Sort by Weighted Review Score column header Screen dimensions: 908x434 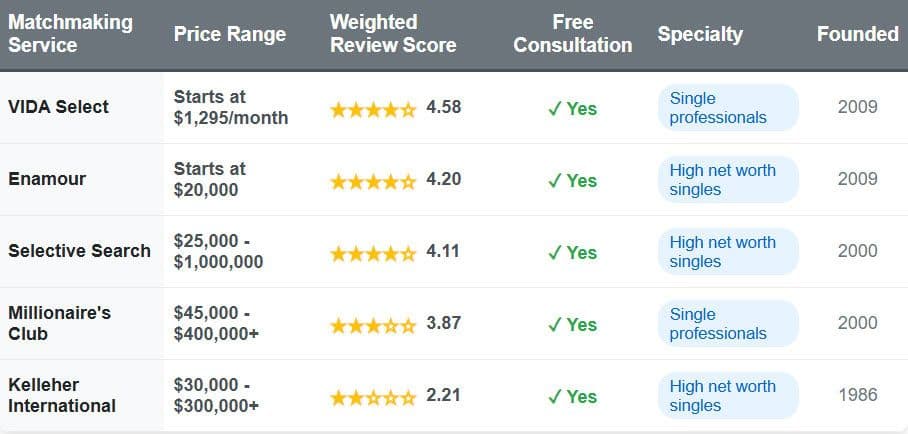pyautogui.click(x=392, y=34)
